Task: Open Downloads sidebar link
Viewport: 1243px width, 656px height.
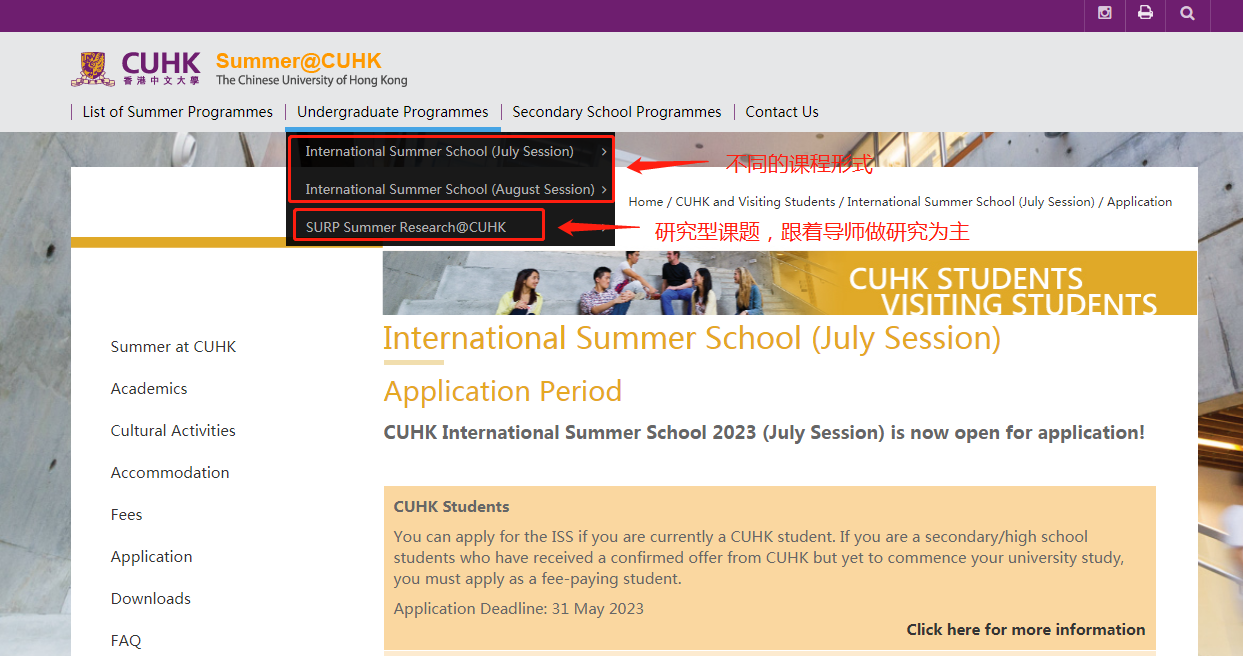Action: 151,599
